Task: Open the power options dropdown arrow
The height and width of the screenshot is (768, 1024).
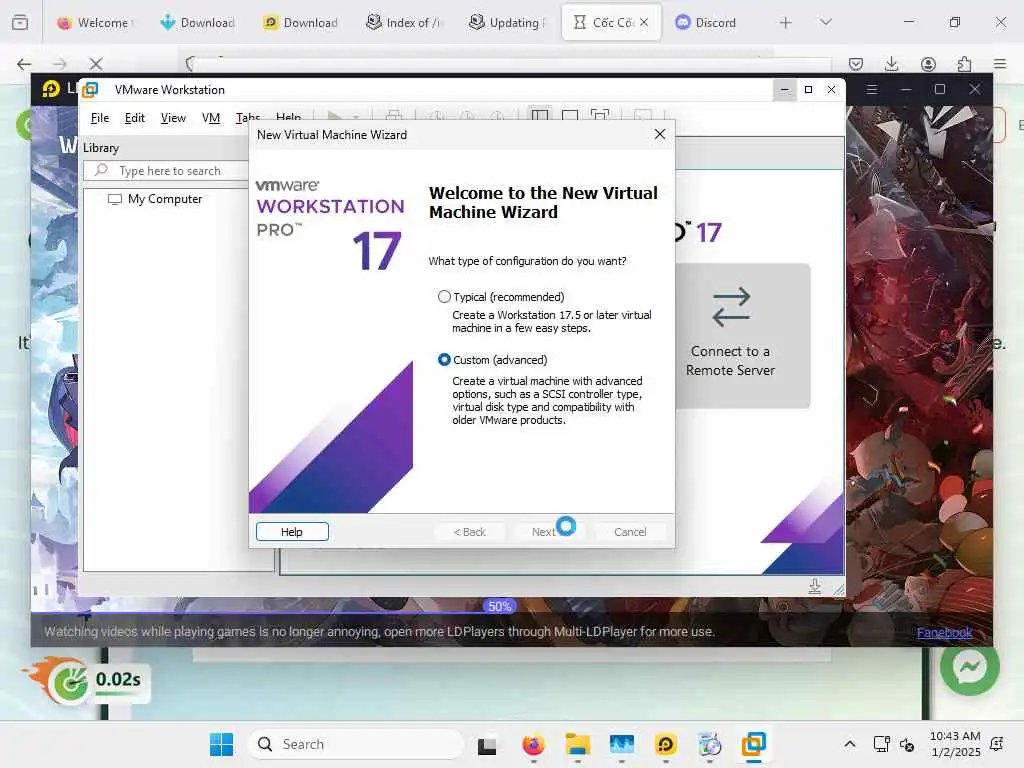Action: pyautogui.click(x=356, y=116)
